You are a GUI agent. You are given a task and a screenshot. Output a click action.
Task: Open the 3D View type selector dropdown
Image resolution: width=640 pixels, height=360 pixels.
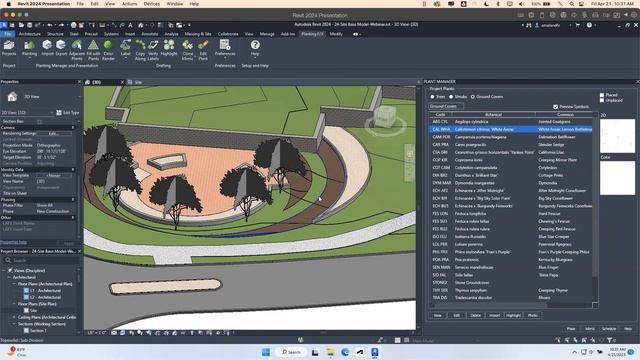[x=27, y=113]
